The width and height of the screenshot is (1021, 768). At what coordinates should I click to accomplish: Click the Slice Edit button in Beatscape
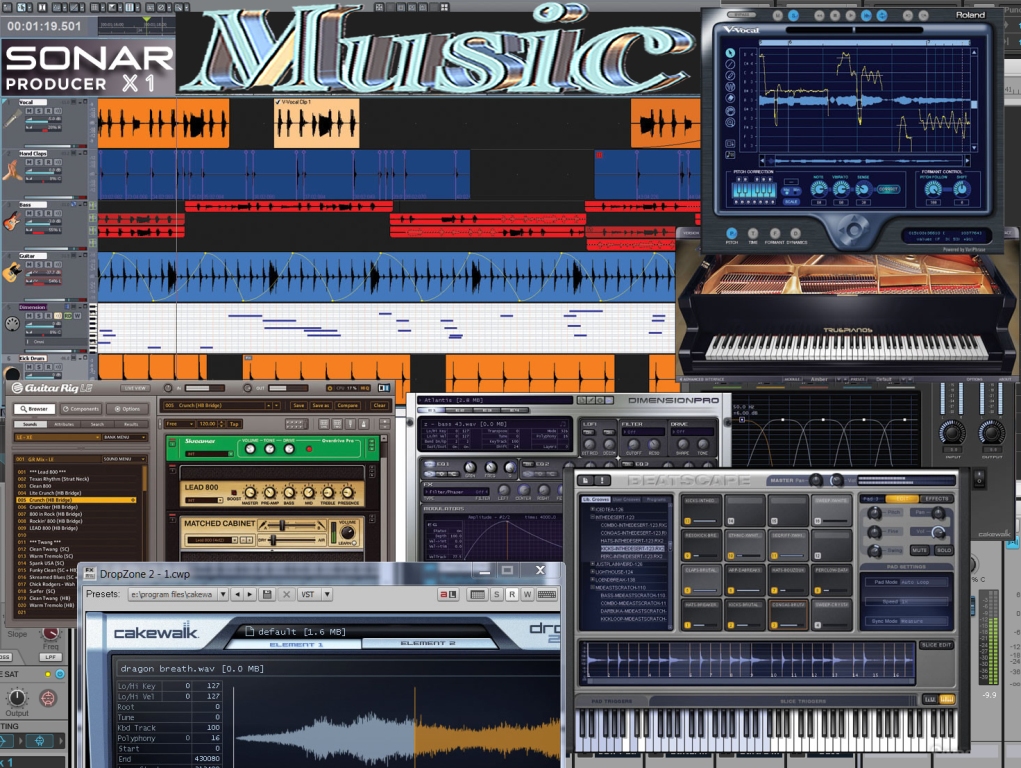936,645
